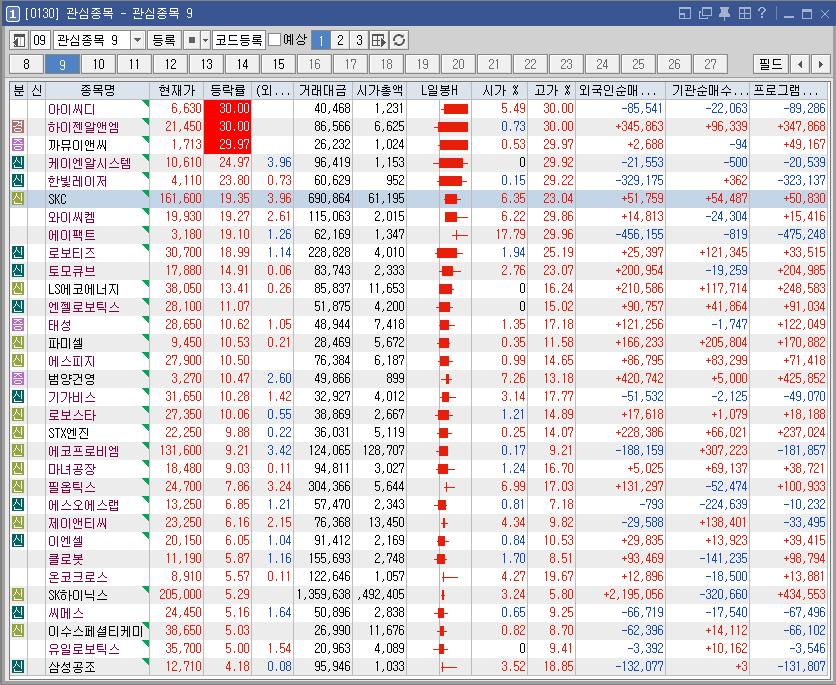This screenshot has height=685, width=836.
Task: Switch to watchlist tab 10
Action: pyautogui.click(x=98, y=65)
